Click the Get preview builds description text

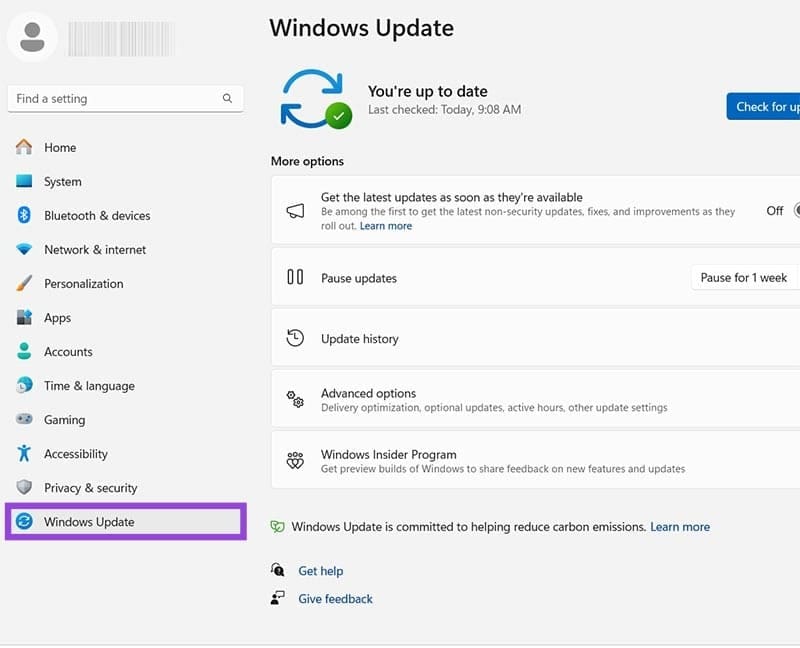503,468
